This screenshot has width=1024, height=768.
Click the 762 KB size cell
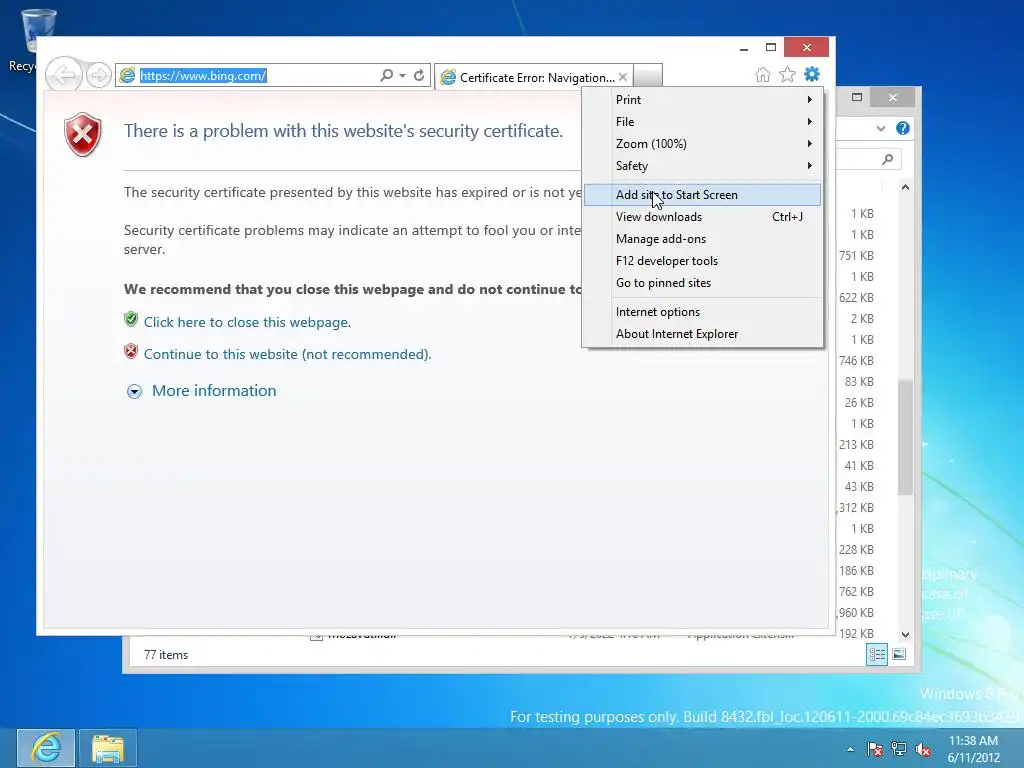[x=856, y=591]
